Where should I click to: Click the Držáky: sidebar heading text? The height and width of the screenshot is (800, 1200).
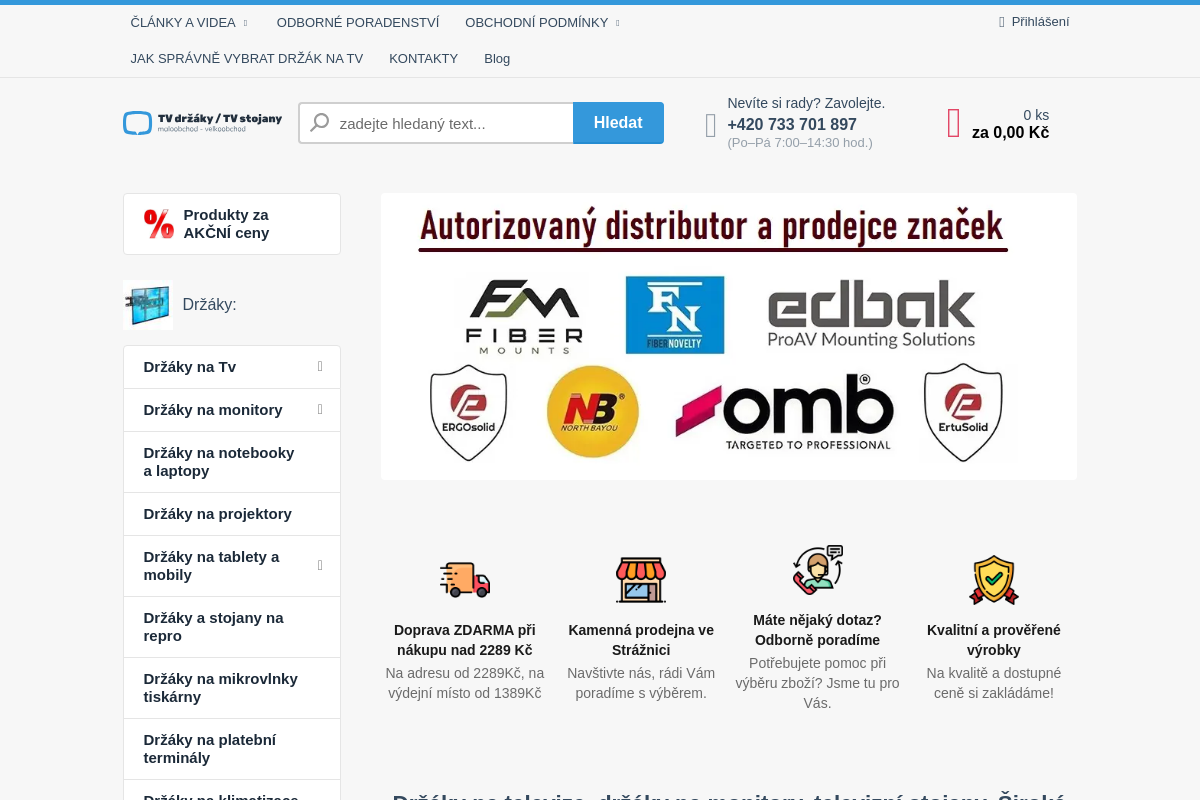pyautogui.click(x=209, y=305)
